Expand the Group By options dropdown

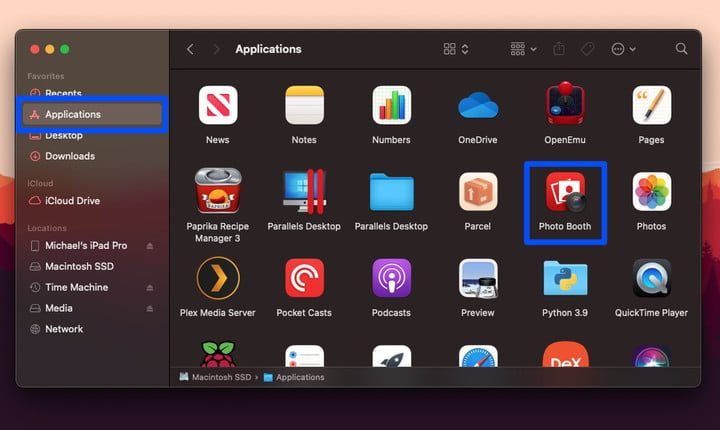523,49
